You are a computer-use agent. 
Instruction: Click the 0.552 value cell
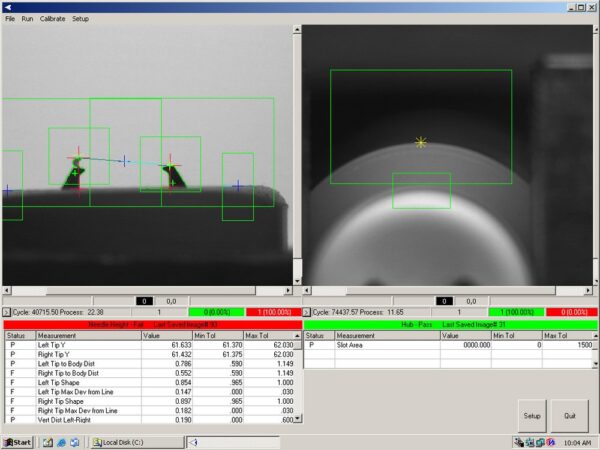pos(167,373)
